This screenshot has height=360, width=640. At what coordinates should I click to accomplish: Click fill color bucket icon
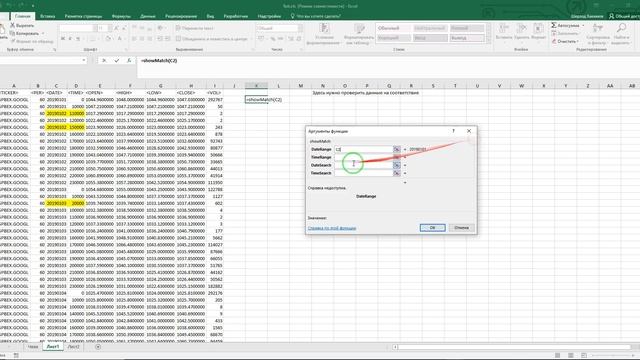tap(108, 39)
